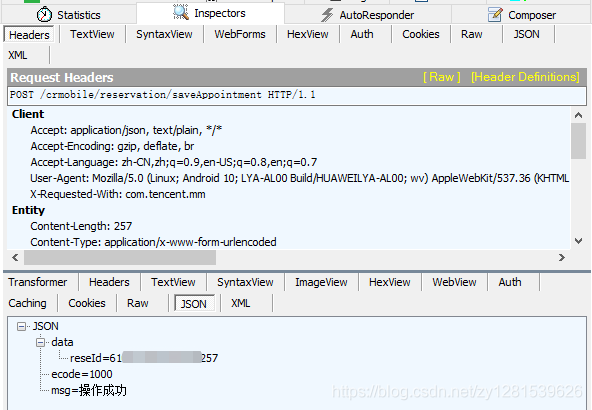Select the Entity header group
Viewport: 592px width, 410px height.
[x=28, y=210]
